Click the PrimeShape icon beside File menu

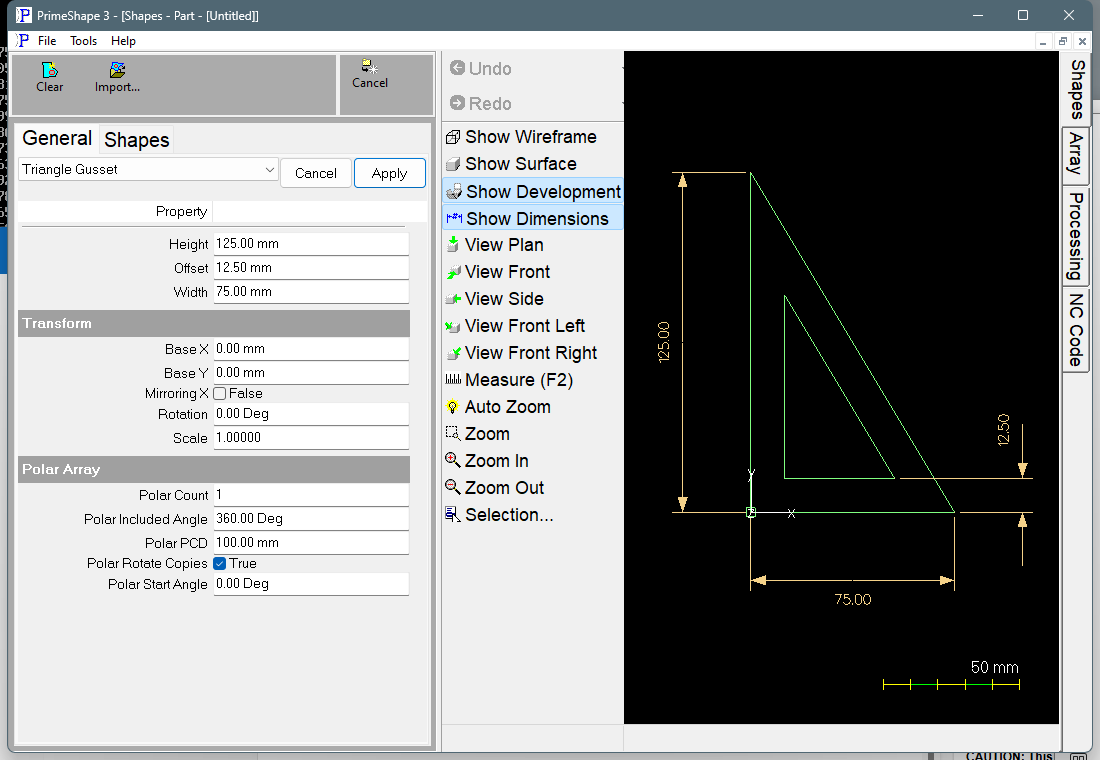[x=23, y=41]
